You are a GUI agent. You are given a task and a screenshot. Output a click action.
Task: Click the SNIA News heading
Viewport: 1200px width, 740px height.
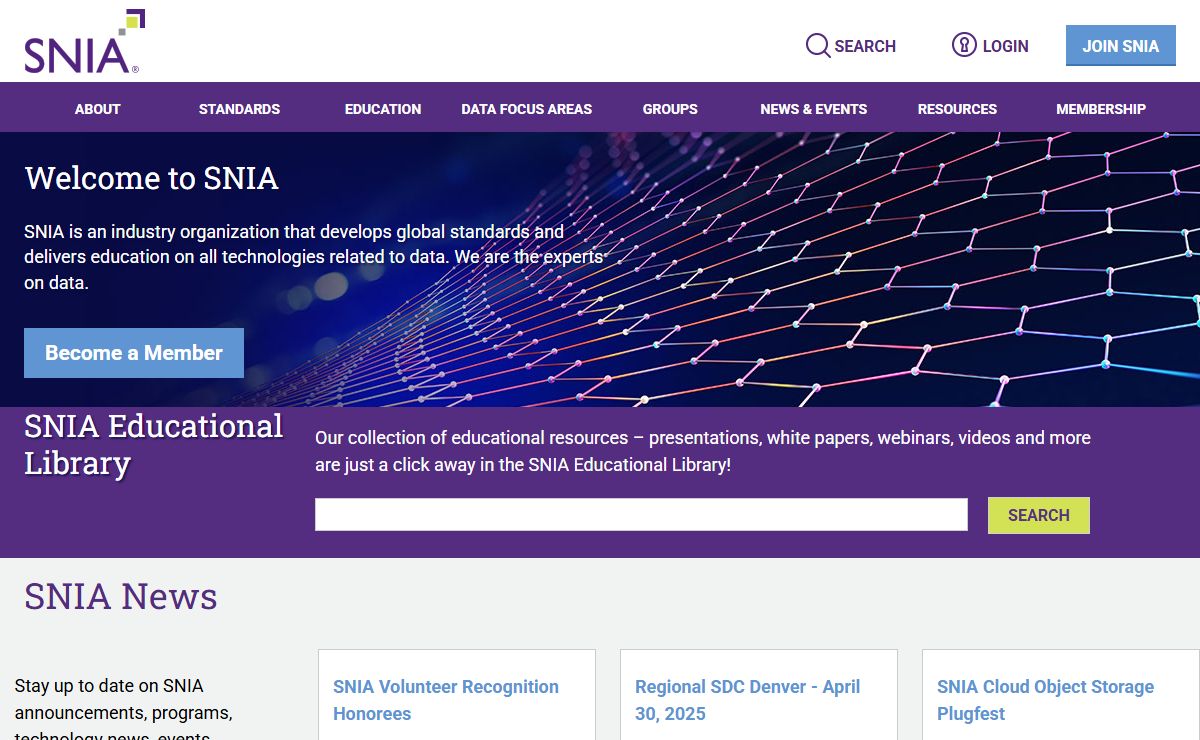tap(120, 596)
